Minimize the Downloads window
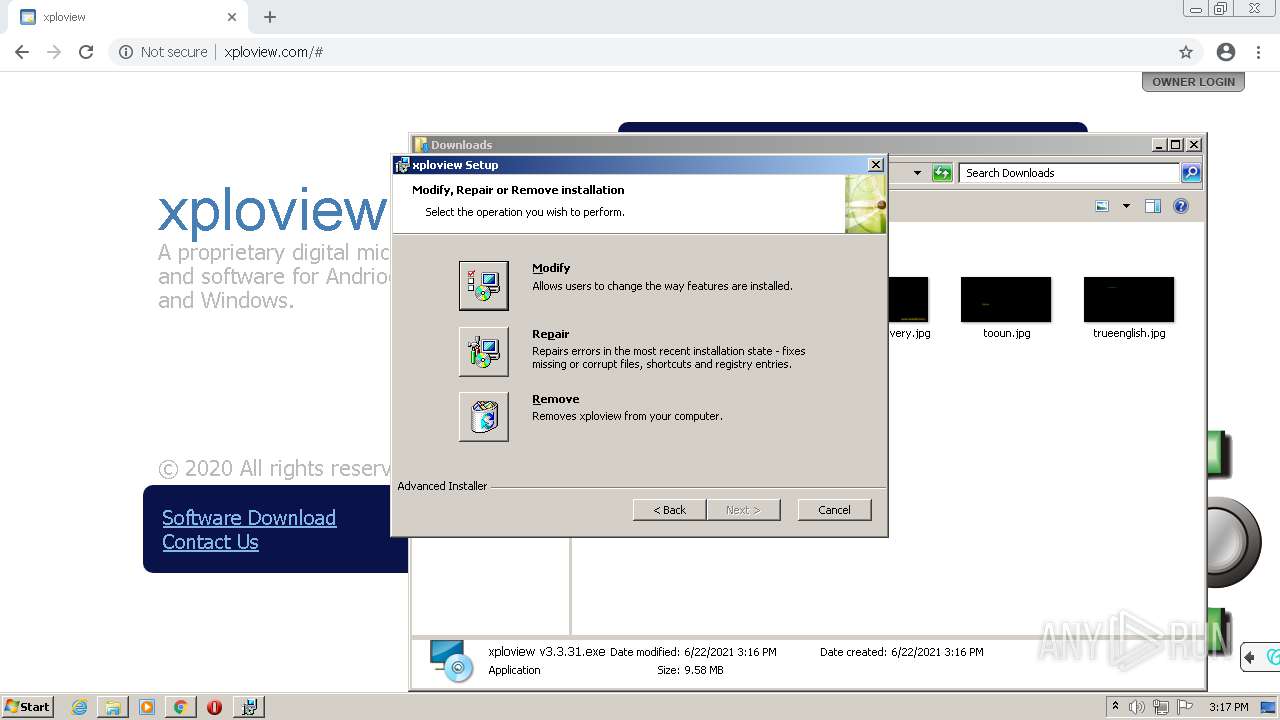1280x720 pixels. (x=1159, y=145)
